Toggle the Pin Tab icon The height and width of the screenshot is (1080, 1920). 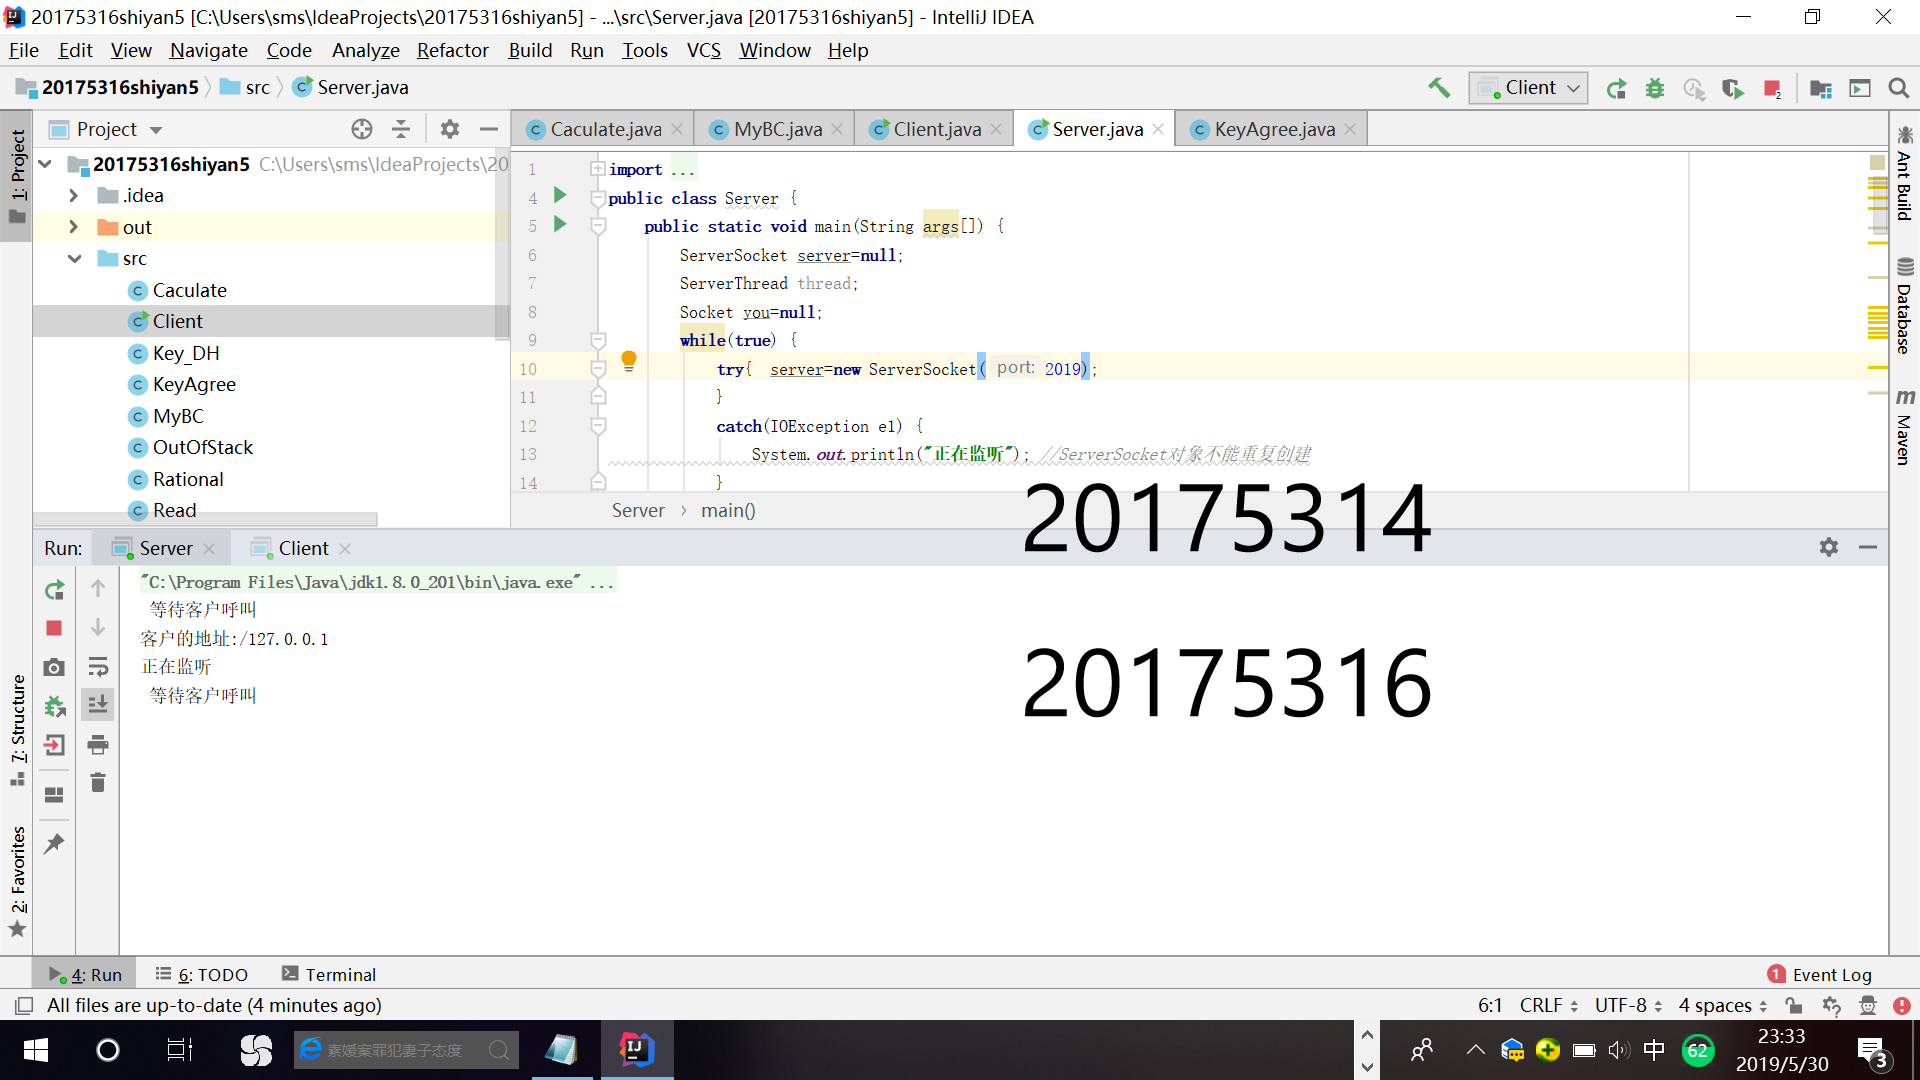(54, 843)
